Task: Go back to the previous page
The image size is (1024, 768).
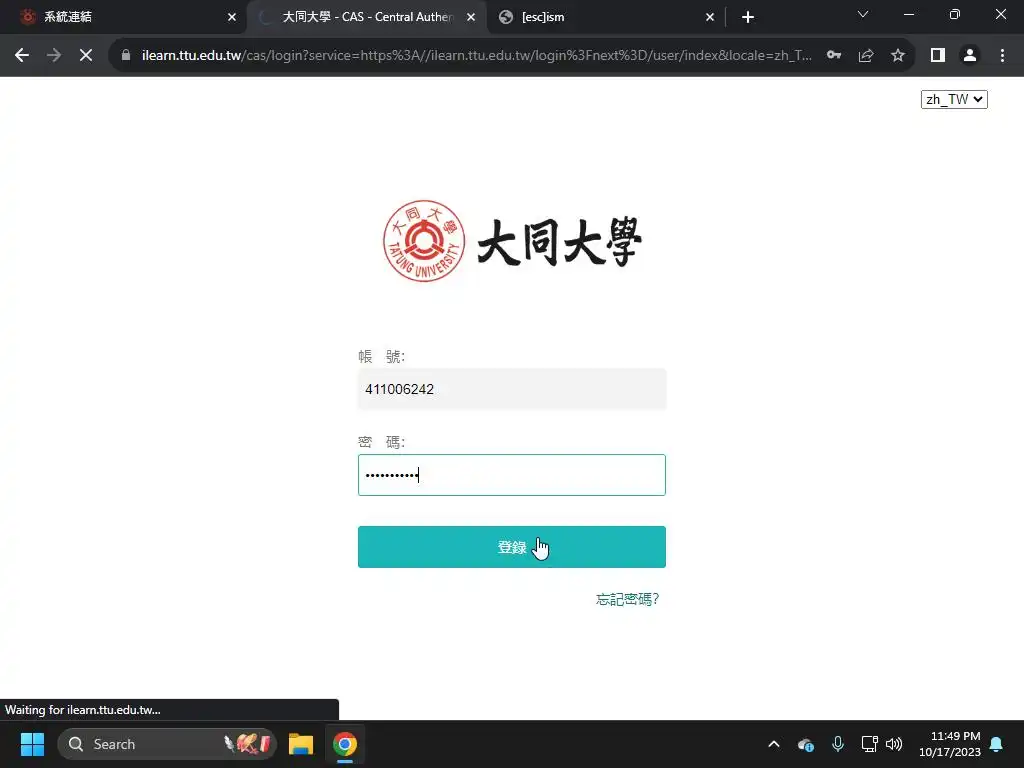Action: pyautogui.click(x=22, y=56)
